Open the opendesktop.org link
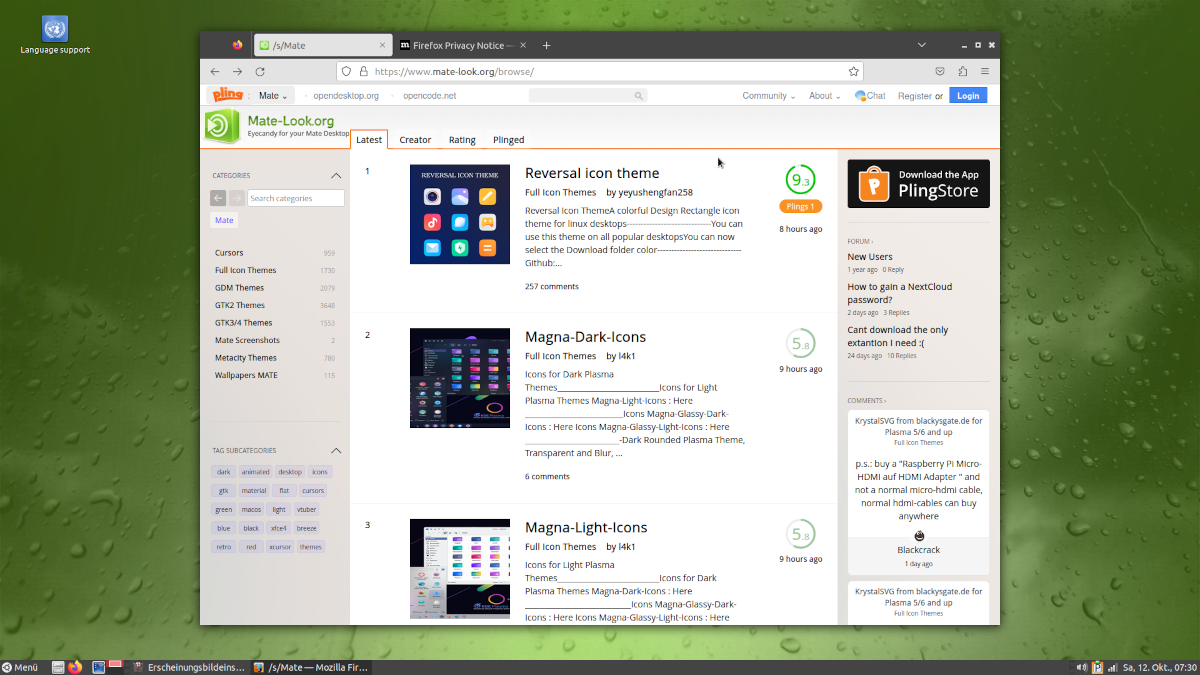The width and height of the screenshot is (1200, 675). pyautogui.click(x=346, y=96)
